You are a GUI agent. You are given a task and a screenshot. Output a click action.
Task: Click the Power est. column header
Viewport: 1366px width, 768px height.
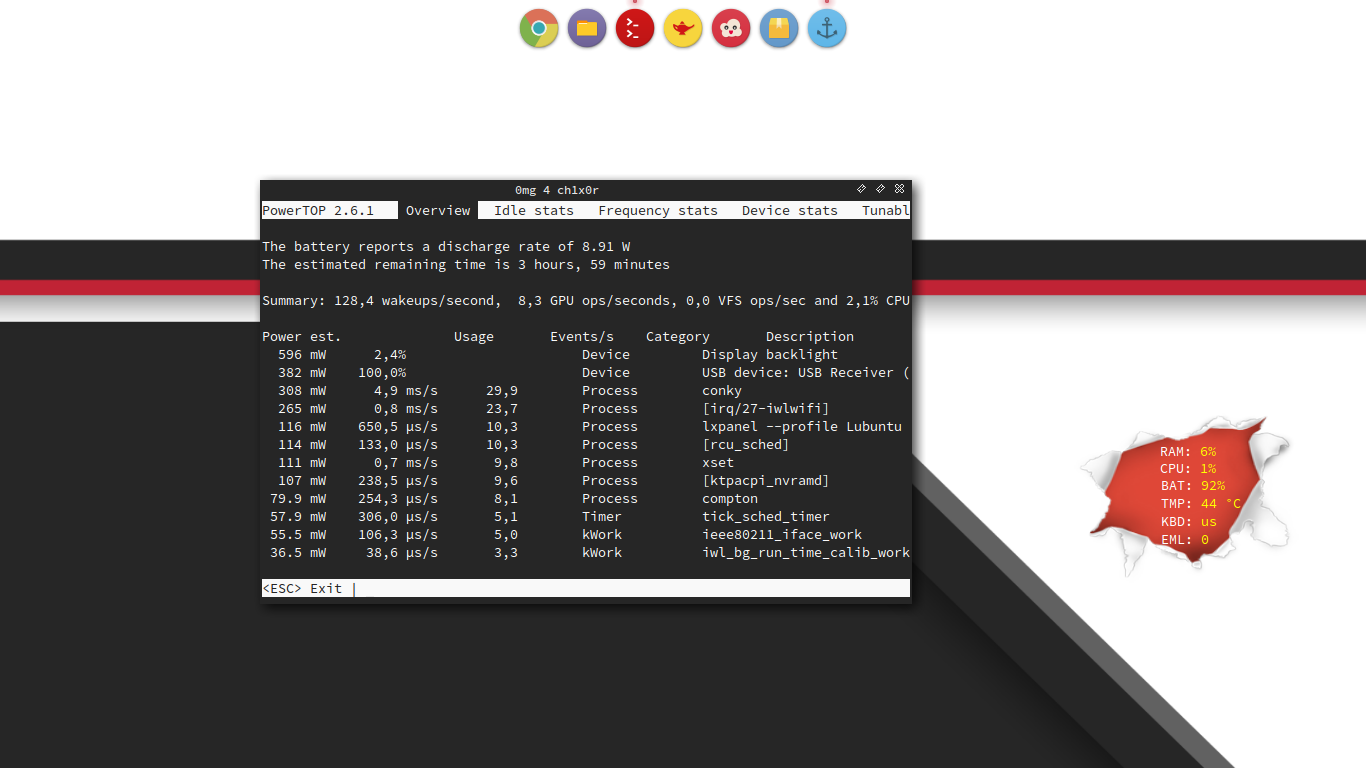[302, 336]
